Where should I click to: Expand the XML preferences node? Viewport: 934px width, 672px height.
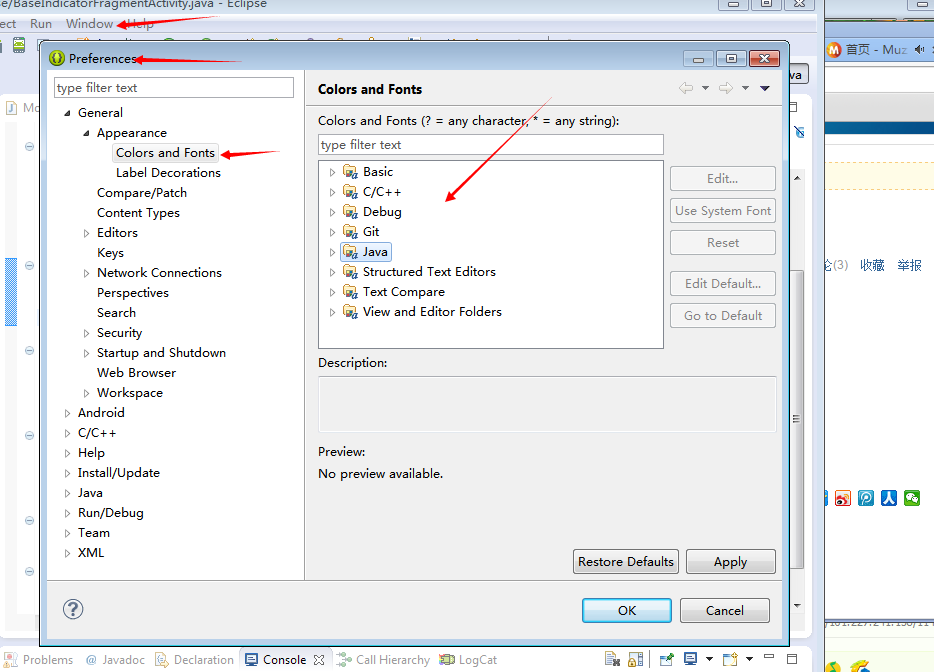coord(67,553)
